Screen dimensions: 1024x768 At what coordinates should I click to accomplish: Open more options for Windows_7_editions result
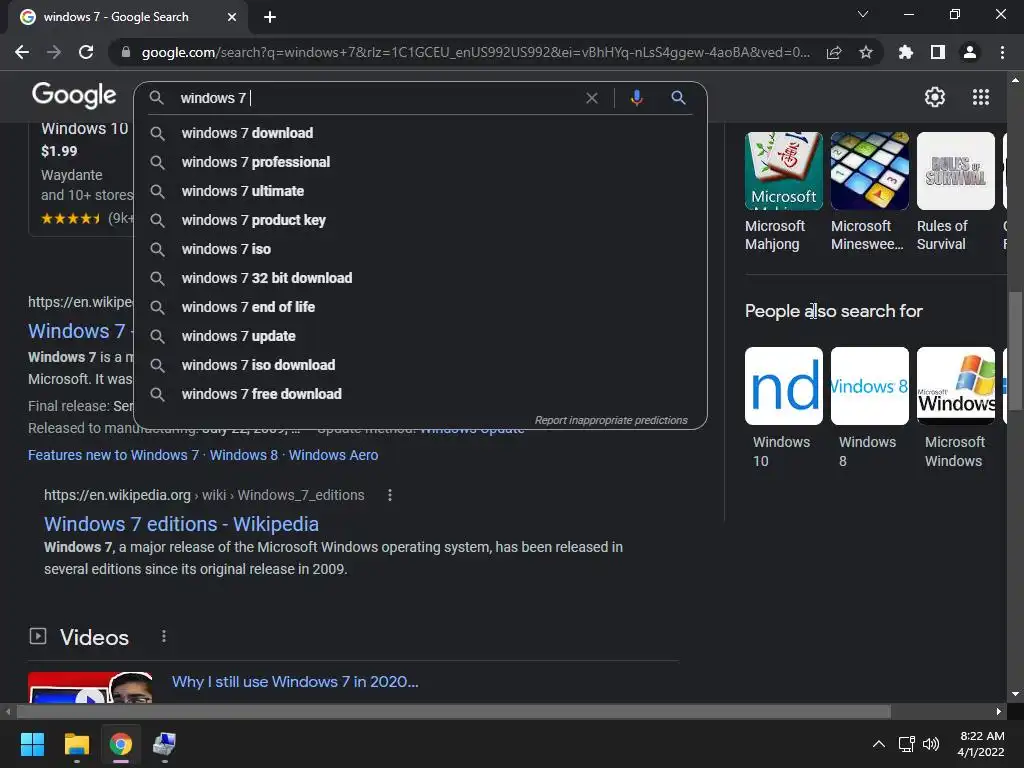pyautogui.click(x=390, y=495)
